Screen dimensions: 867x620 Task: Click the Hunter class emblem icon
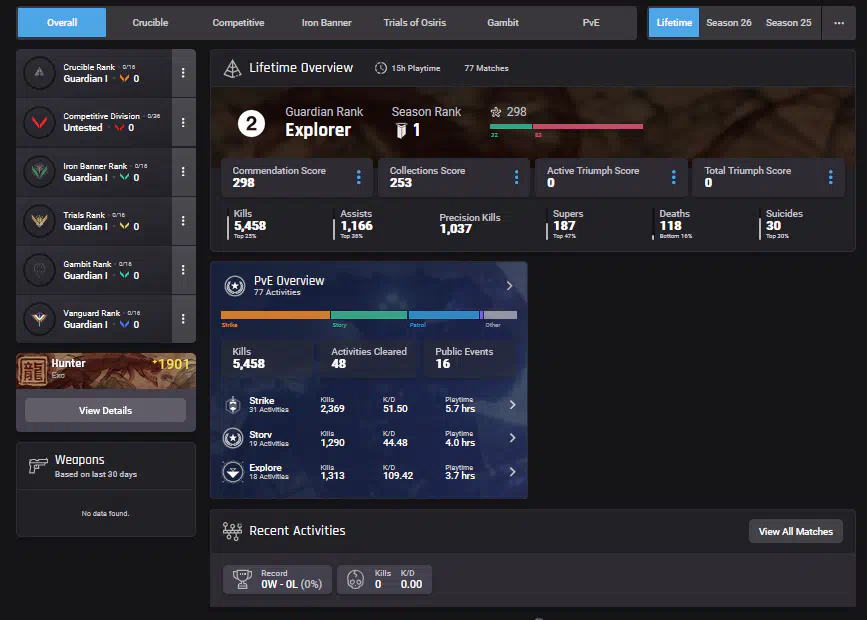pyautogui.click(x=33, y=371)
